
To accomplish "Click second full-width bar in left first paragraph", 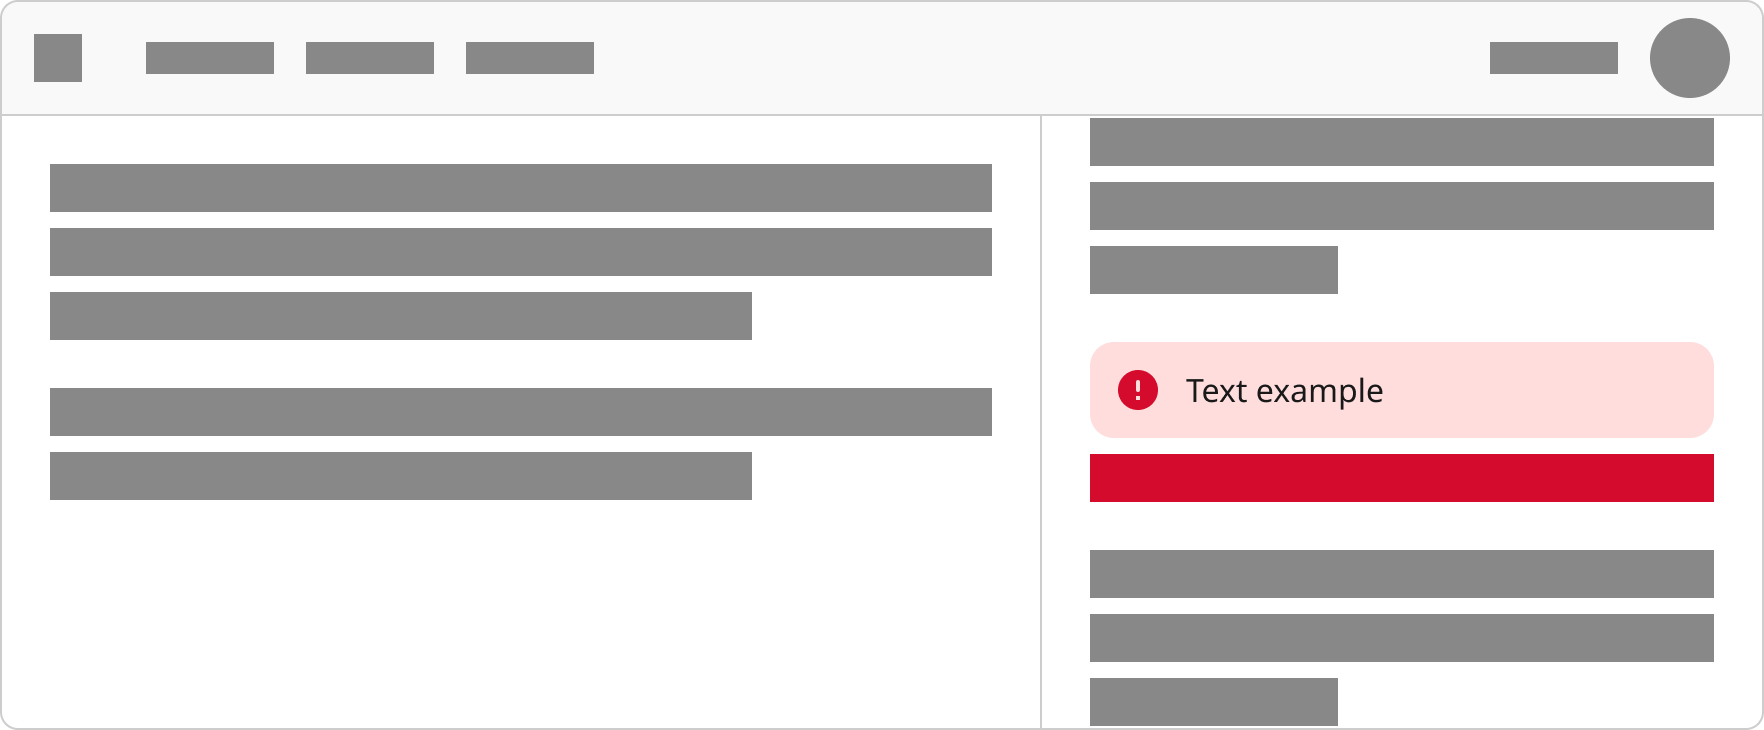I will 521,252.
